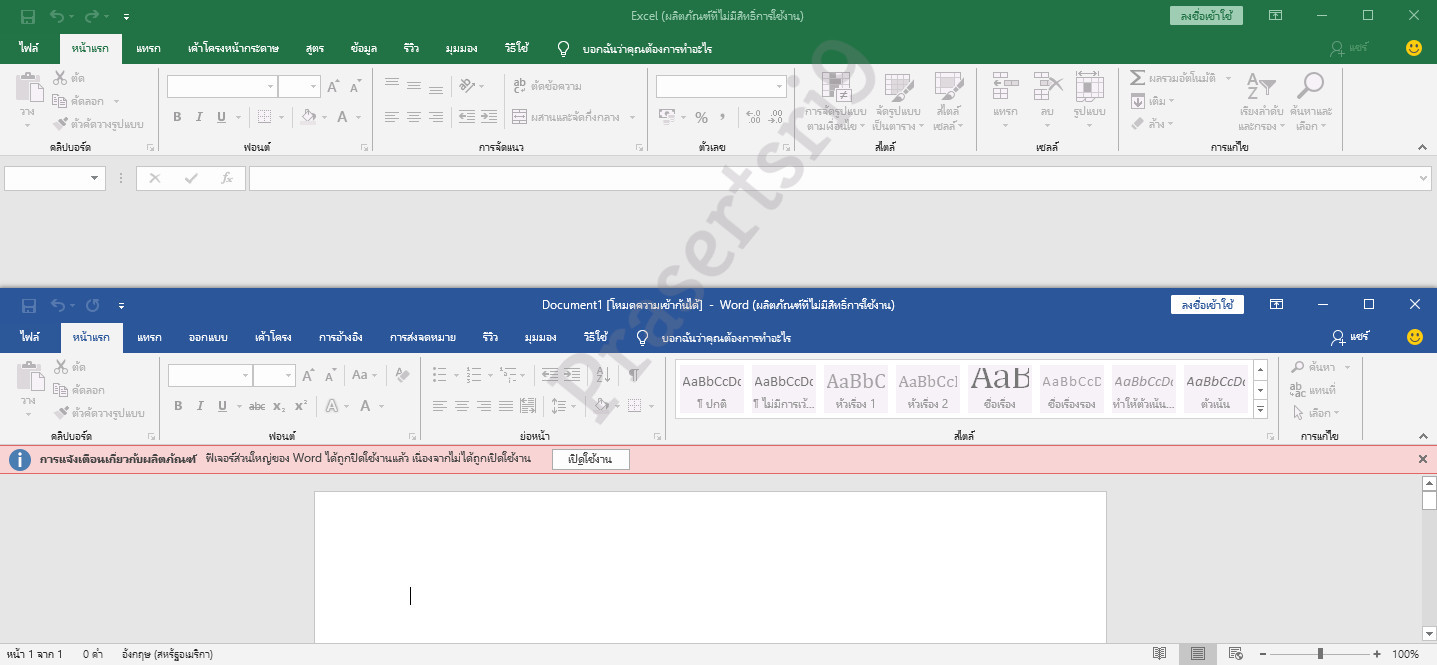Toggle Italic in the Word font group
Image resolution: width=1437 pixels, height=665 pixels.
click(200, 406)
